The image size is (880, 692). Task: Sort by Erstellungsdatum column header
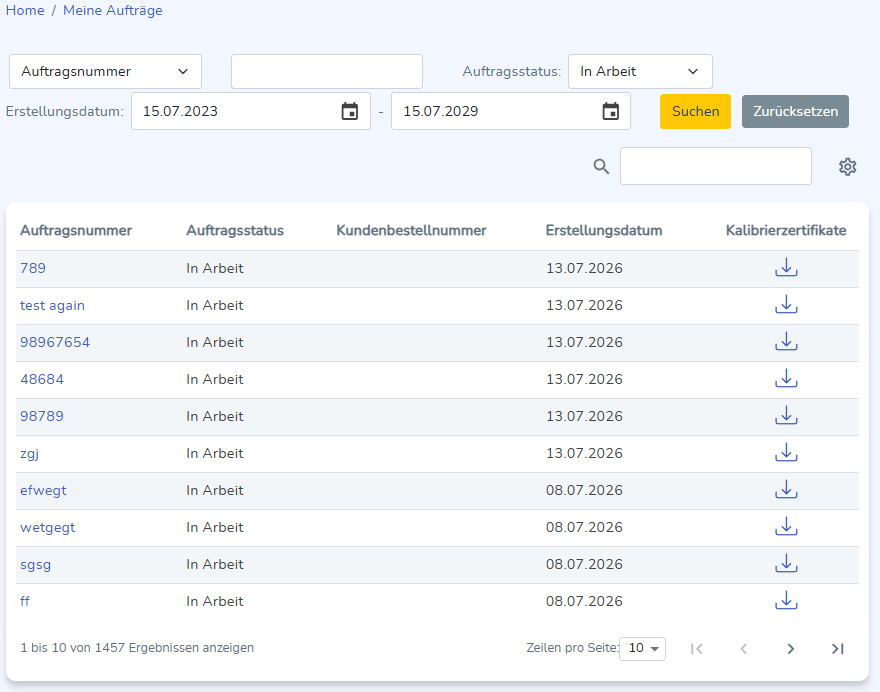pyautogui.click(x=604, y=230)
